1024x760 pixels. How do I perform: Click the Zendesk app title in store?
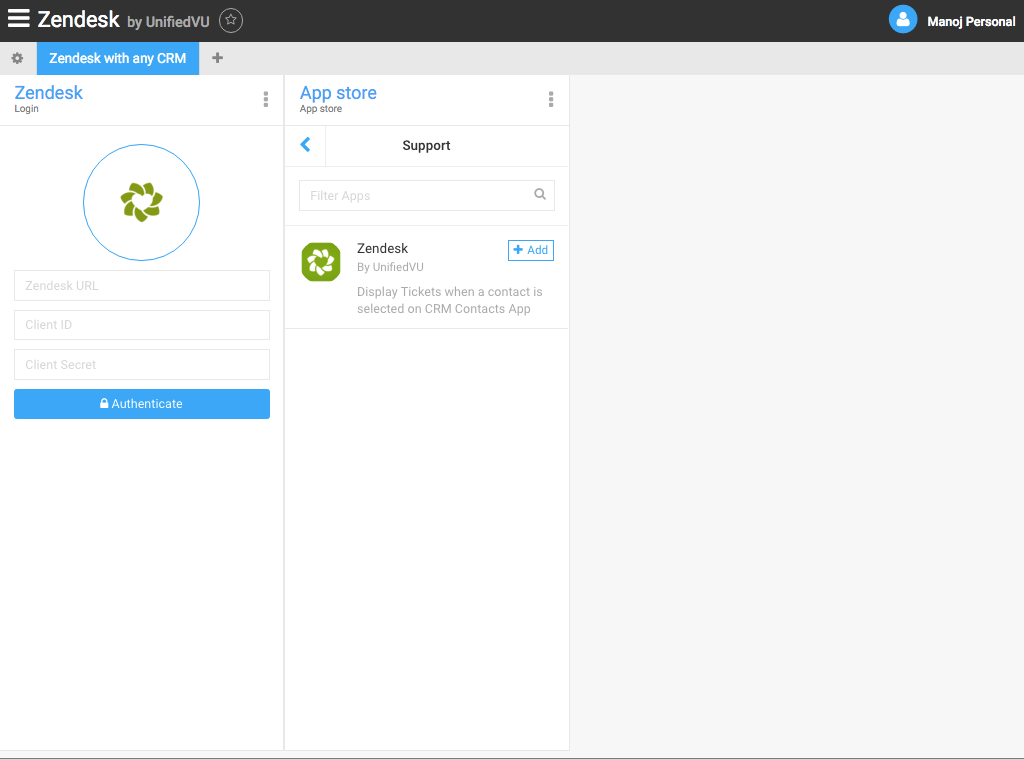tap(382, 248)
